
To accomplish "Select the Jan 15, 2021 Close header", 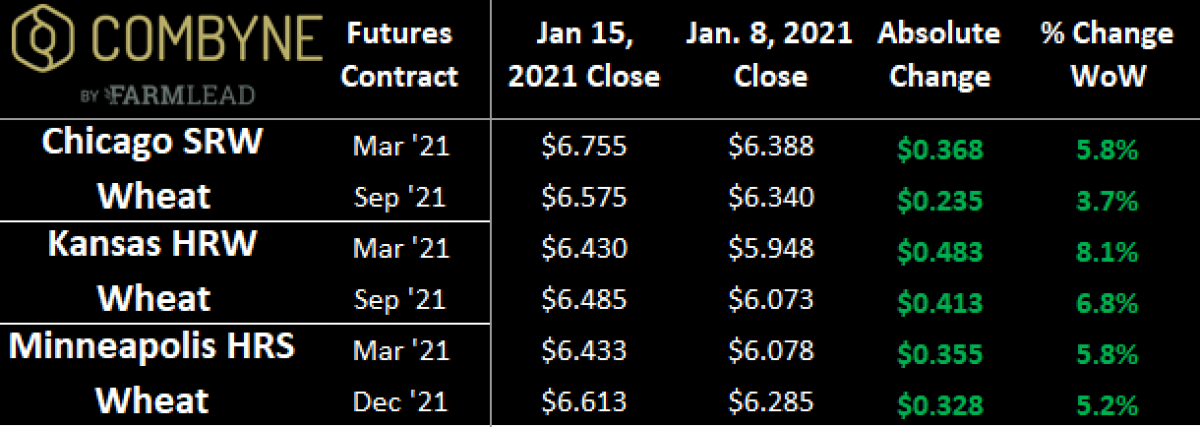I will click(584, 55).
